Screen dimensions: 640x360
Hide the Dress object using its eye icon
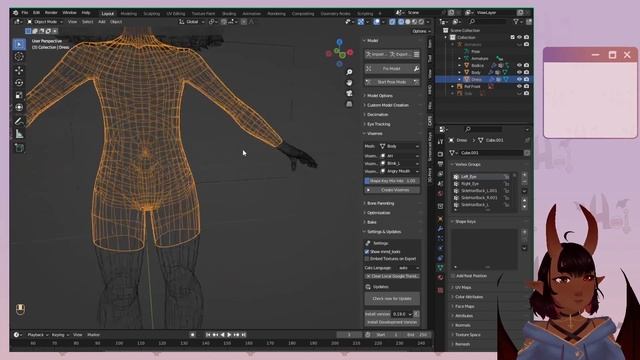tap(519, 79)
